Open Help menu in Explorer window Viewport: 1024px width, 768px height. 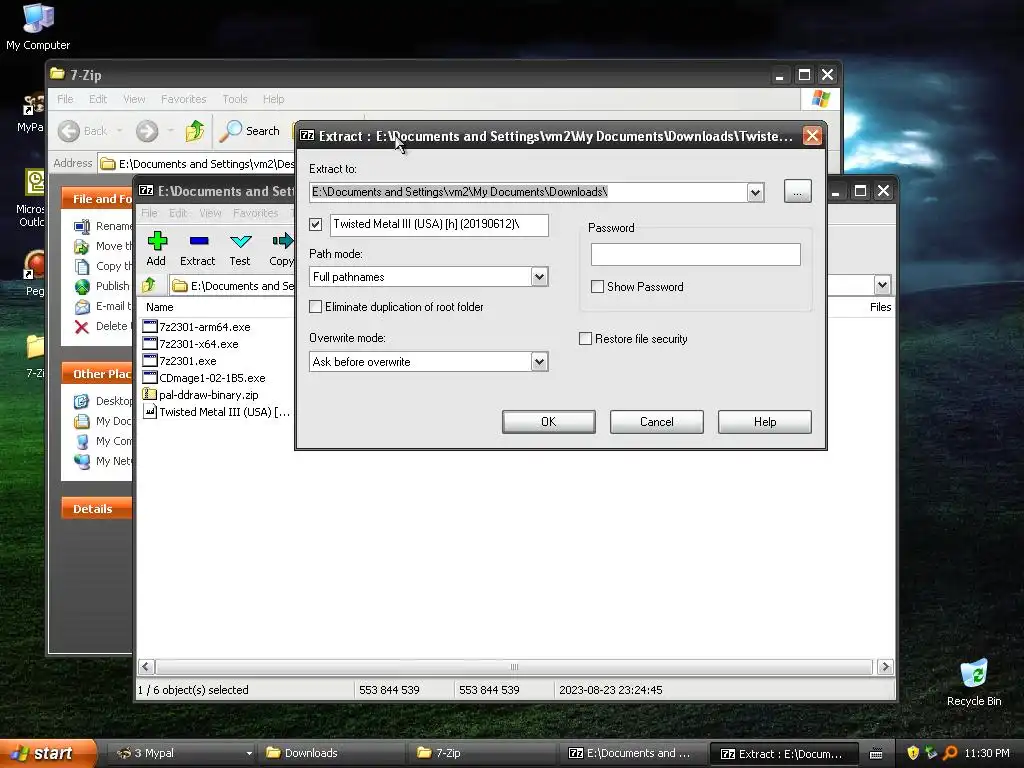click(x=274, y=99)
